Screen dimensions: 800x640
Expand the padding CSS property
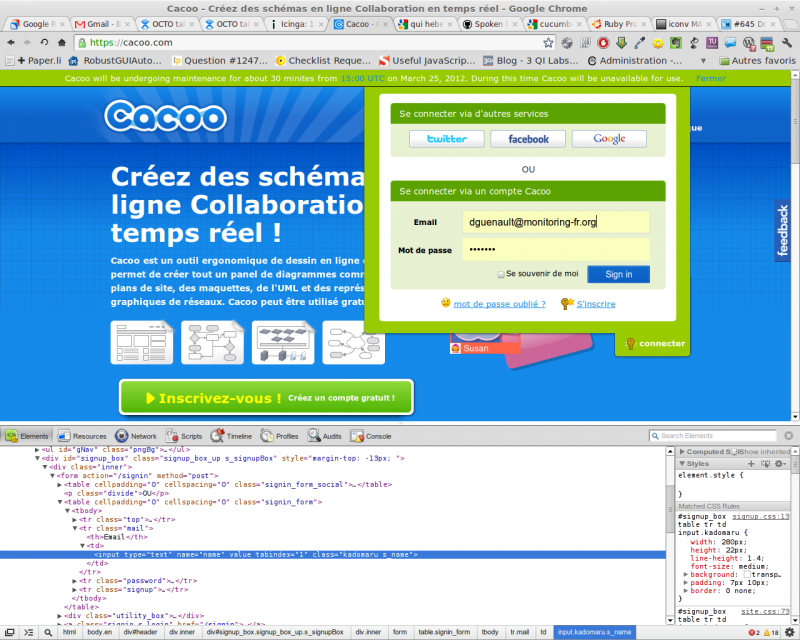coord(686,582)
